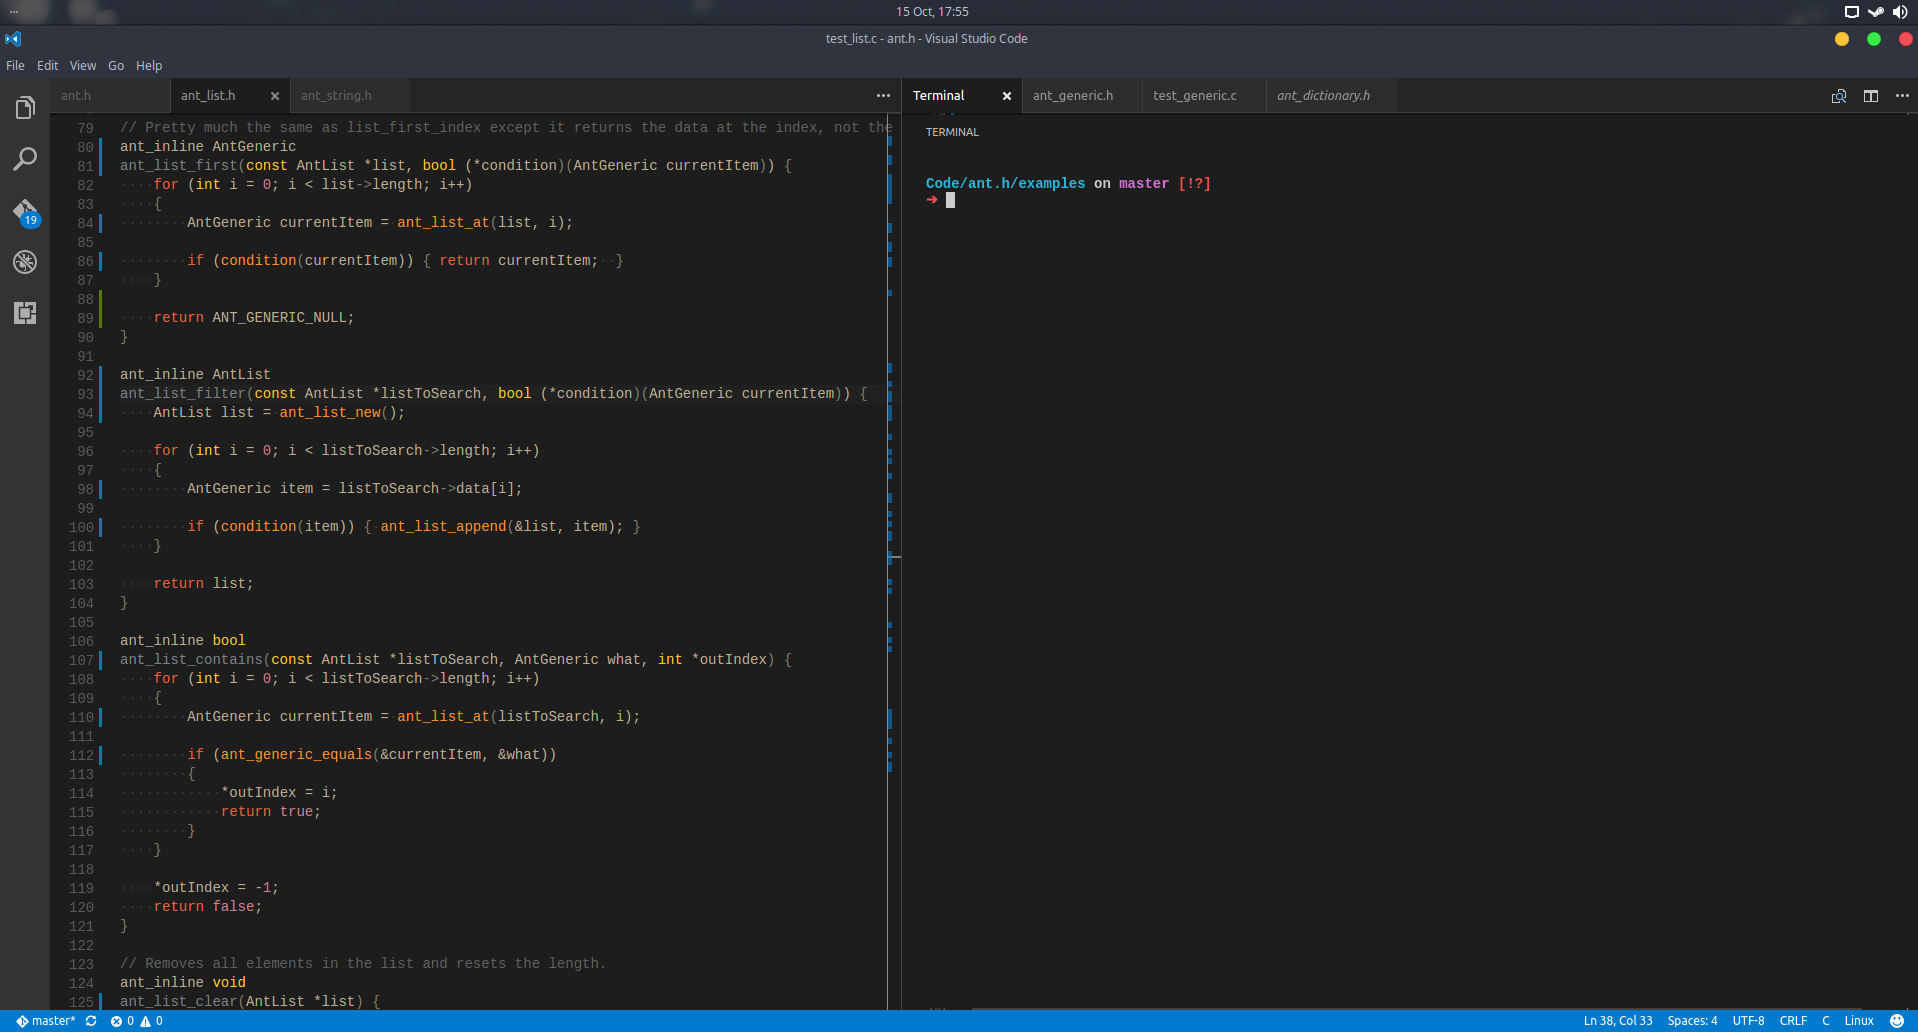Split the right editor group
The image size is (1918, 1032).
(x=1871, y=96)
